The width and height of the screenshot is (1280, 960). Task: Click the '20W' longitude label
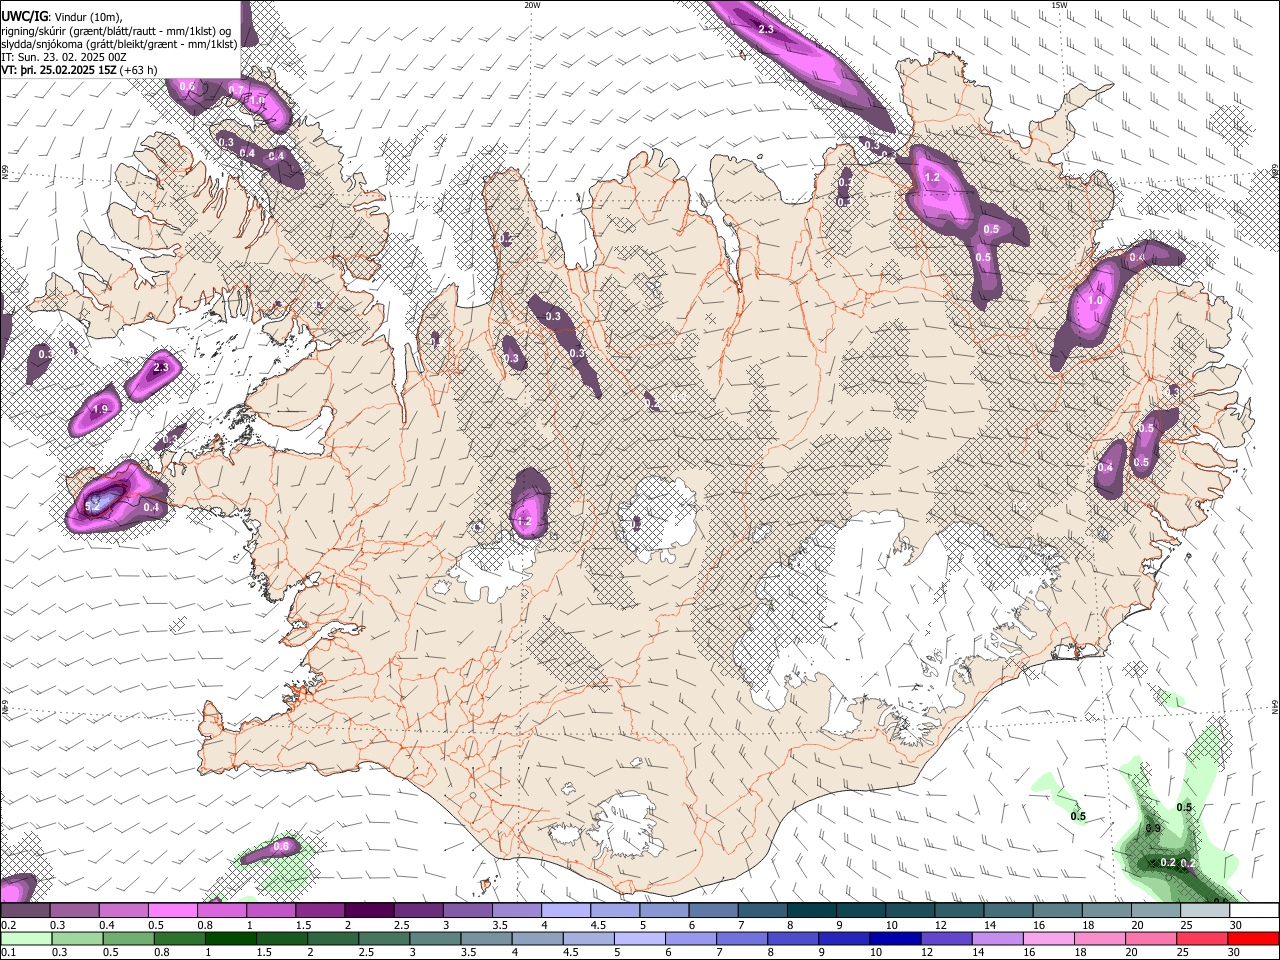click(532, 5)
